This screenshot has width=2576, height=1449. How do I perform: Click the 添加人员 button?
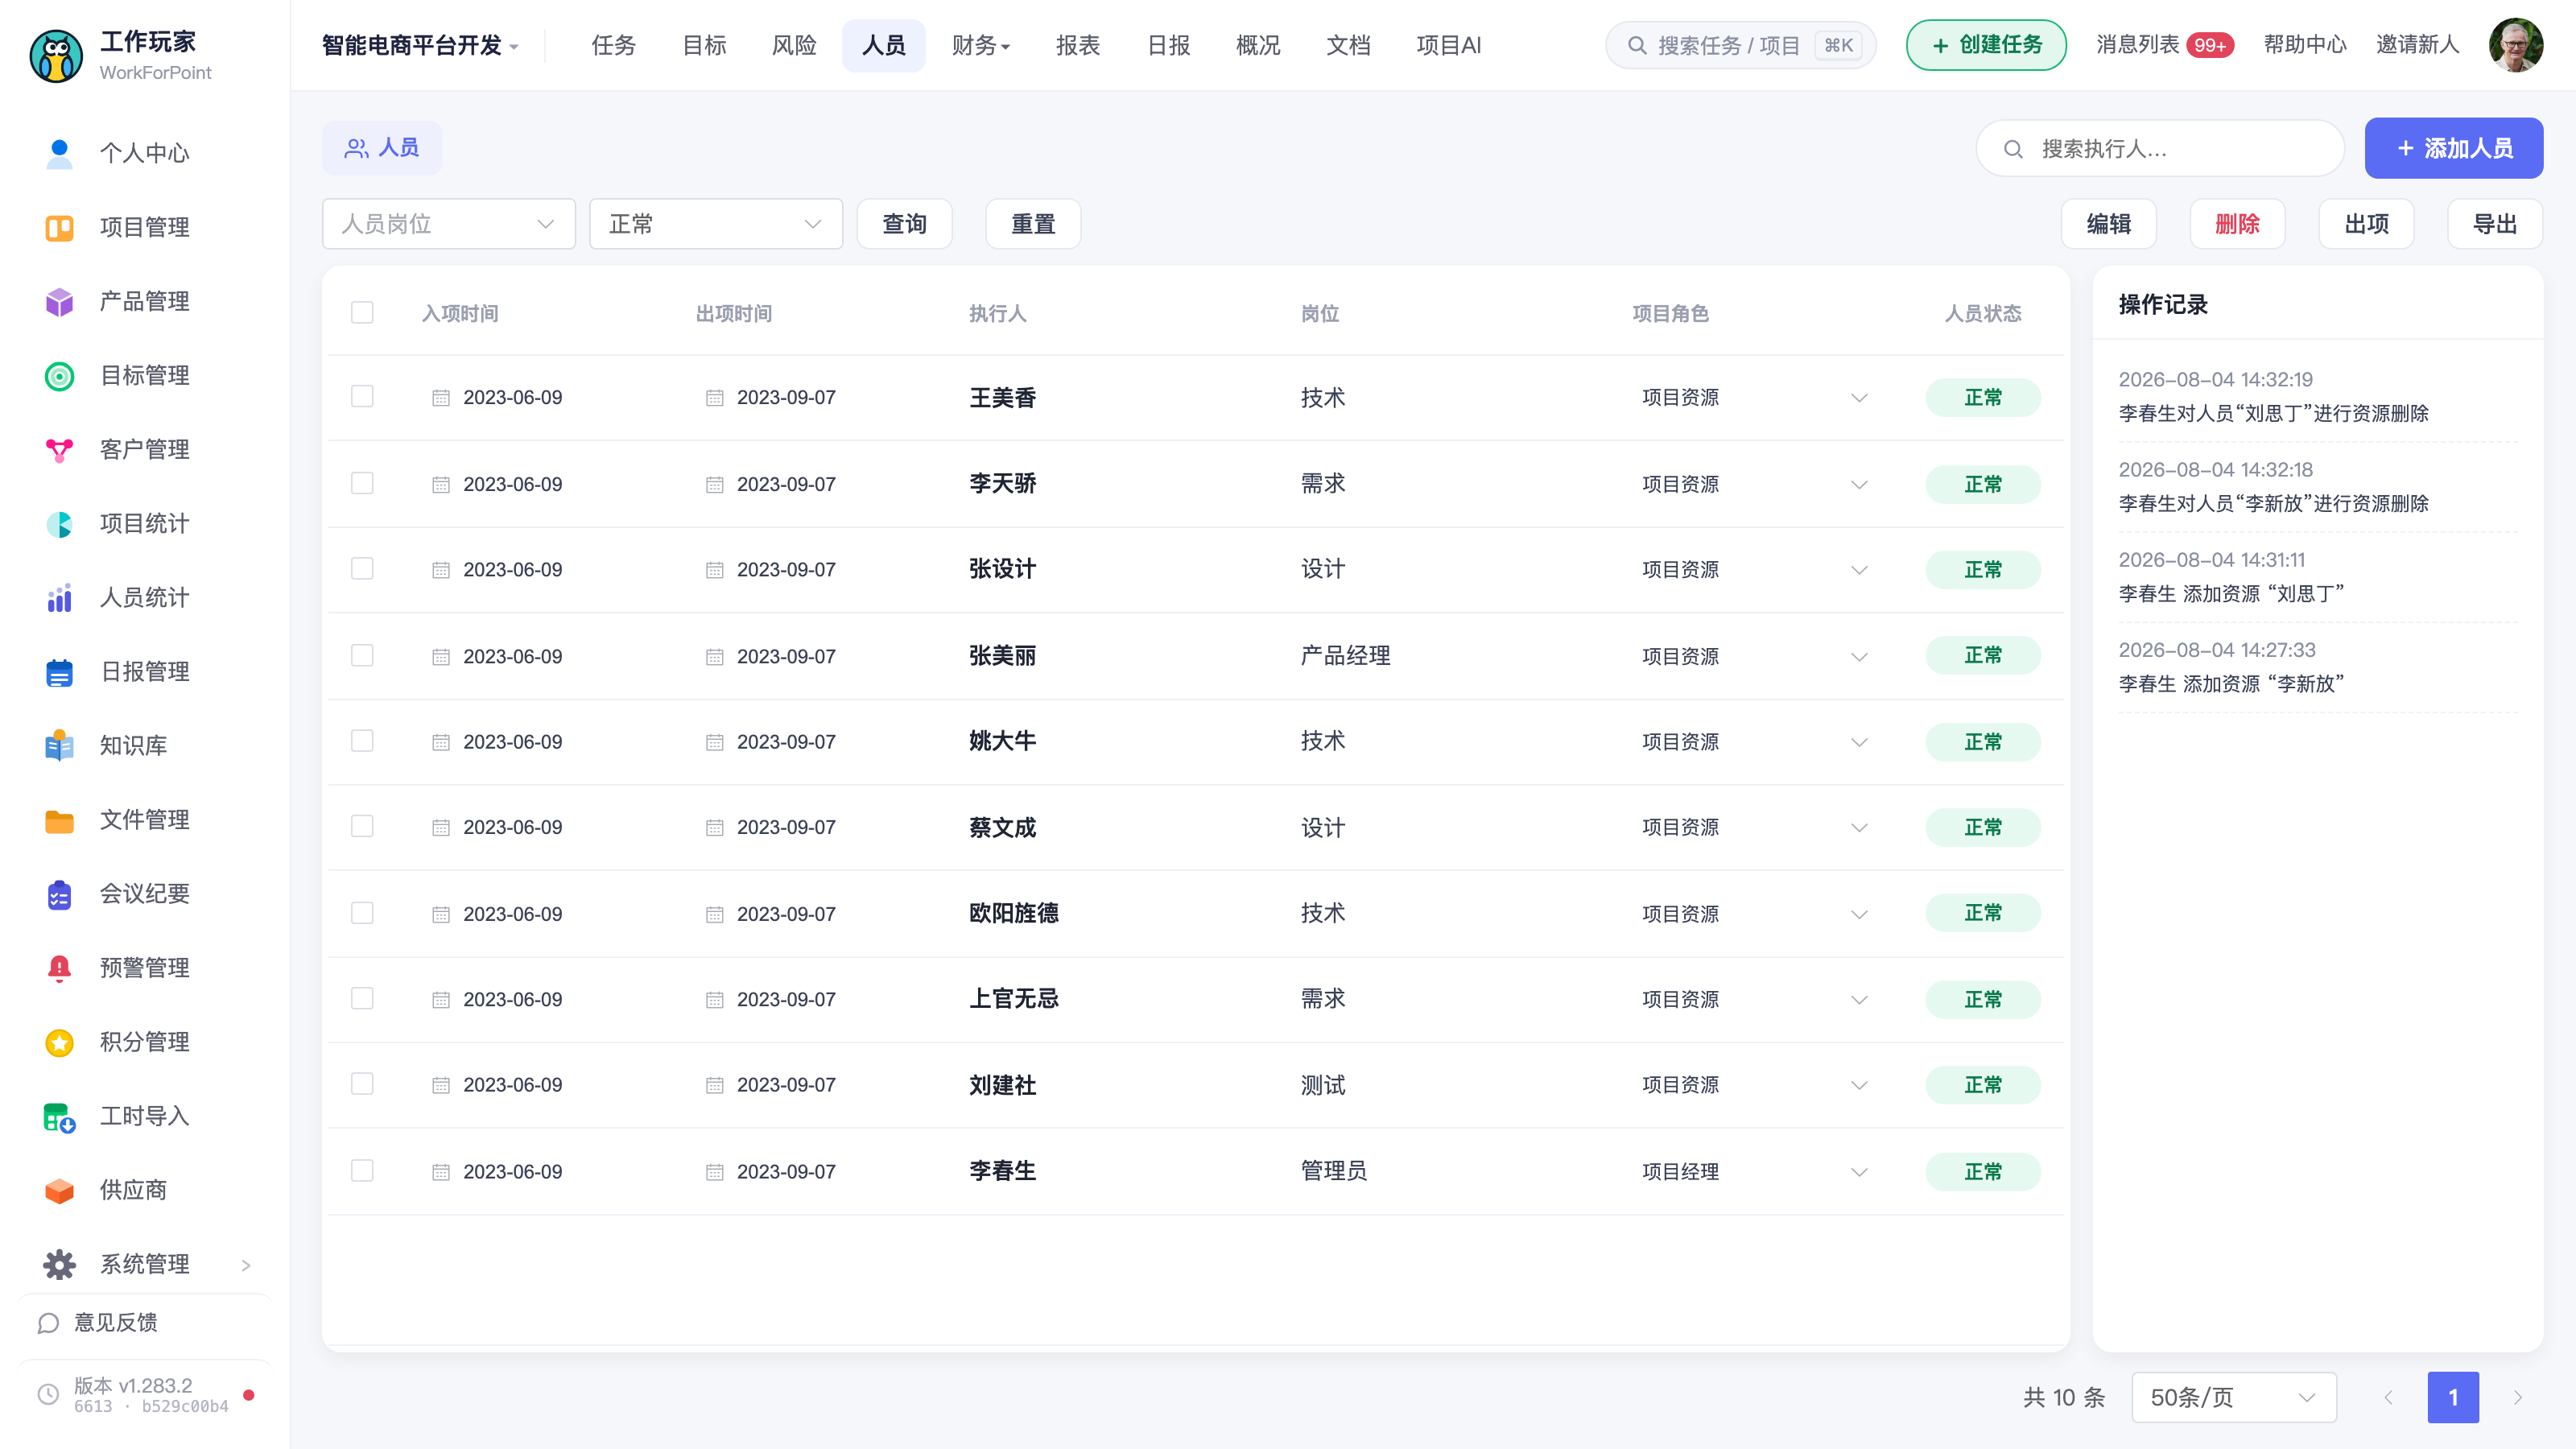2454,148
